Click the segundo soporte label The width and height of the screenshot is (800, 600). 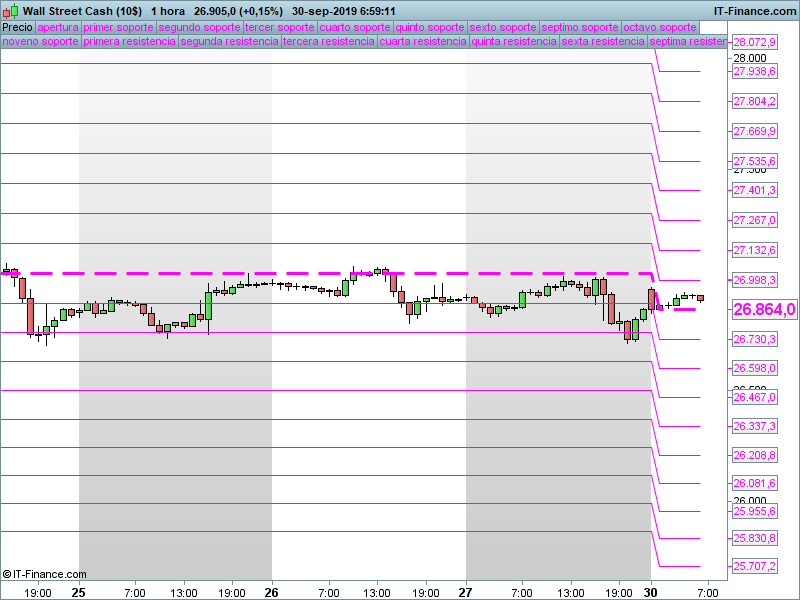[x=199, y=28]
